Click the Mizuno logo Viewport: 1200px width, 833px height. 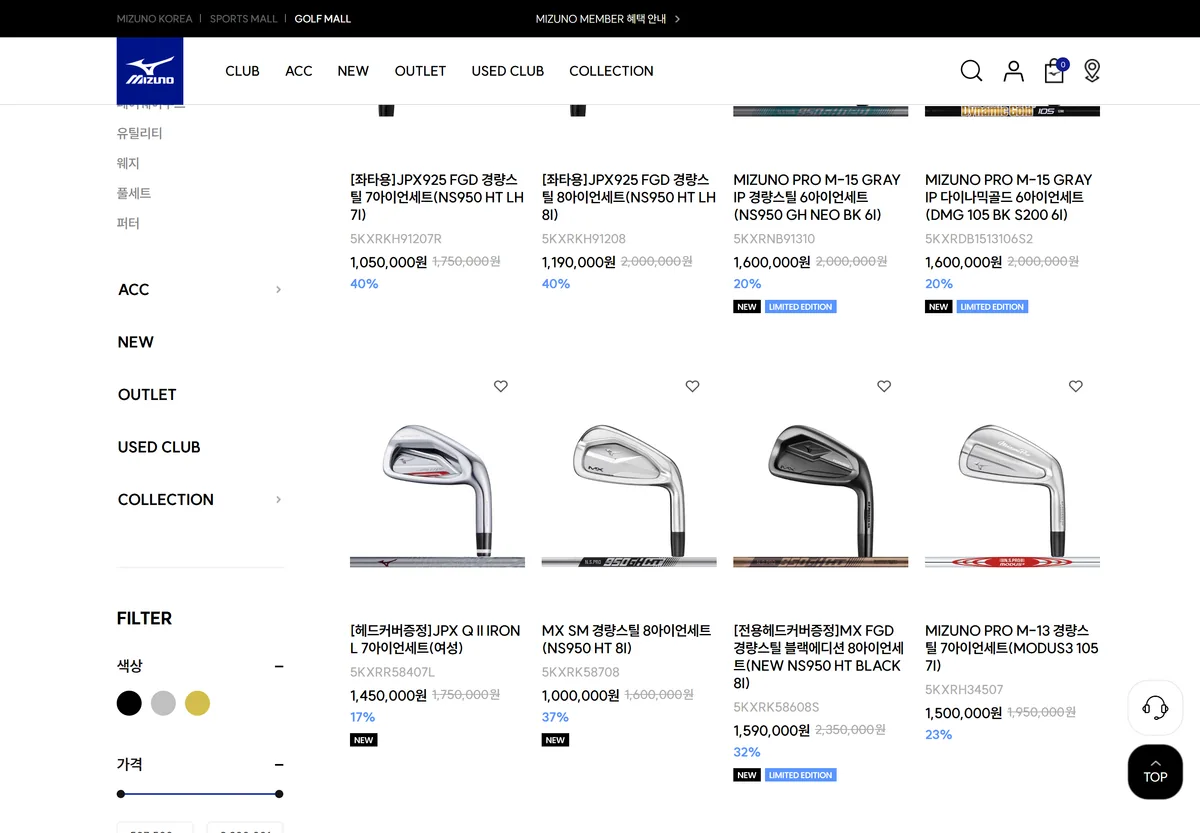[x=150, y=71]
